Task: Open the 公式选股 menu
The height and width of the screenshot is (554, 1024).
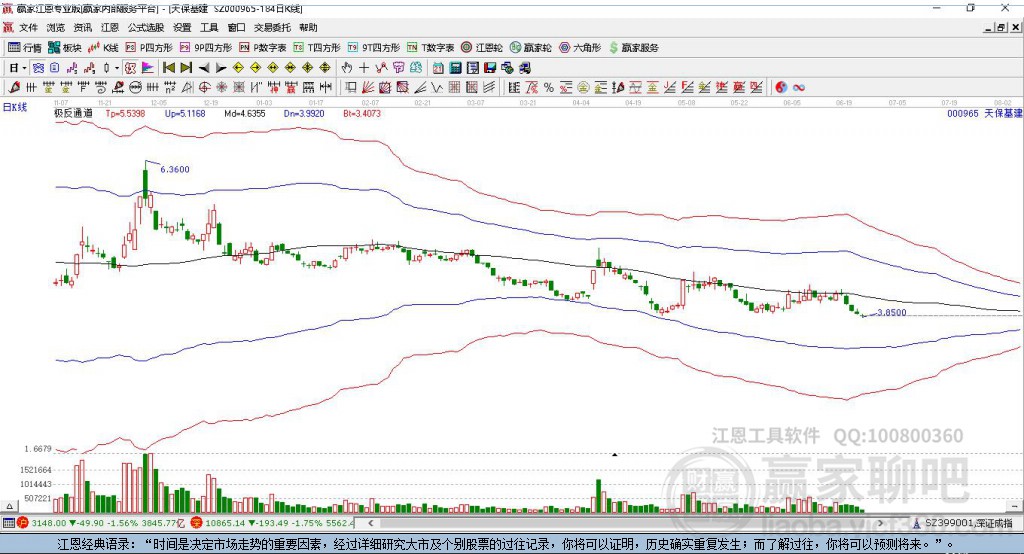Action: [146, 27]
